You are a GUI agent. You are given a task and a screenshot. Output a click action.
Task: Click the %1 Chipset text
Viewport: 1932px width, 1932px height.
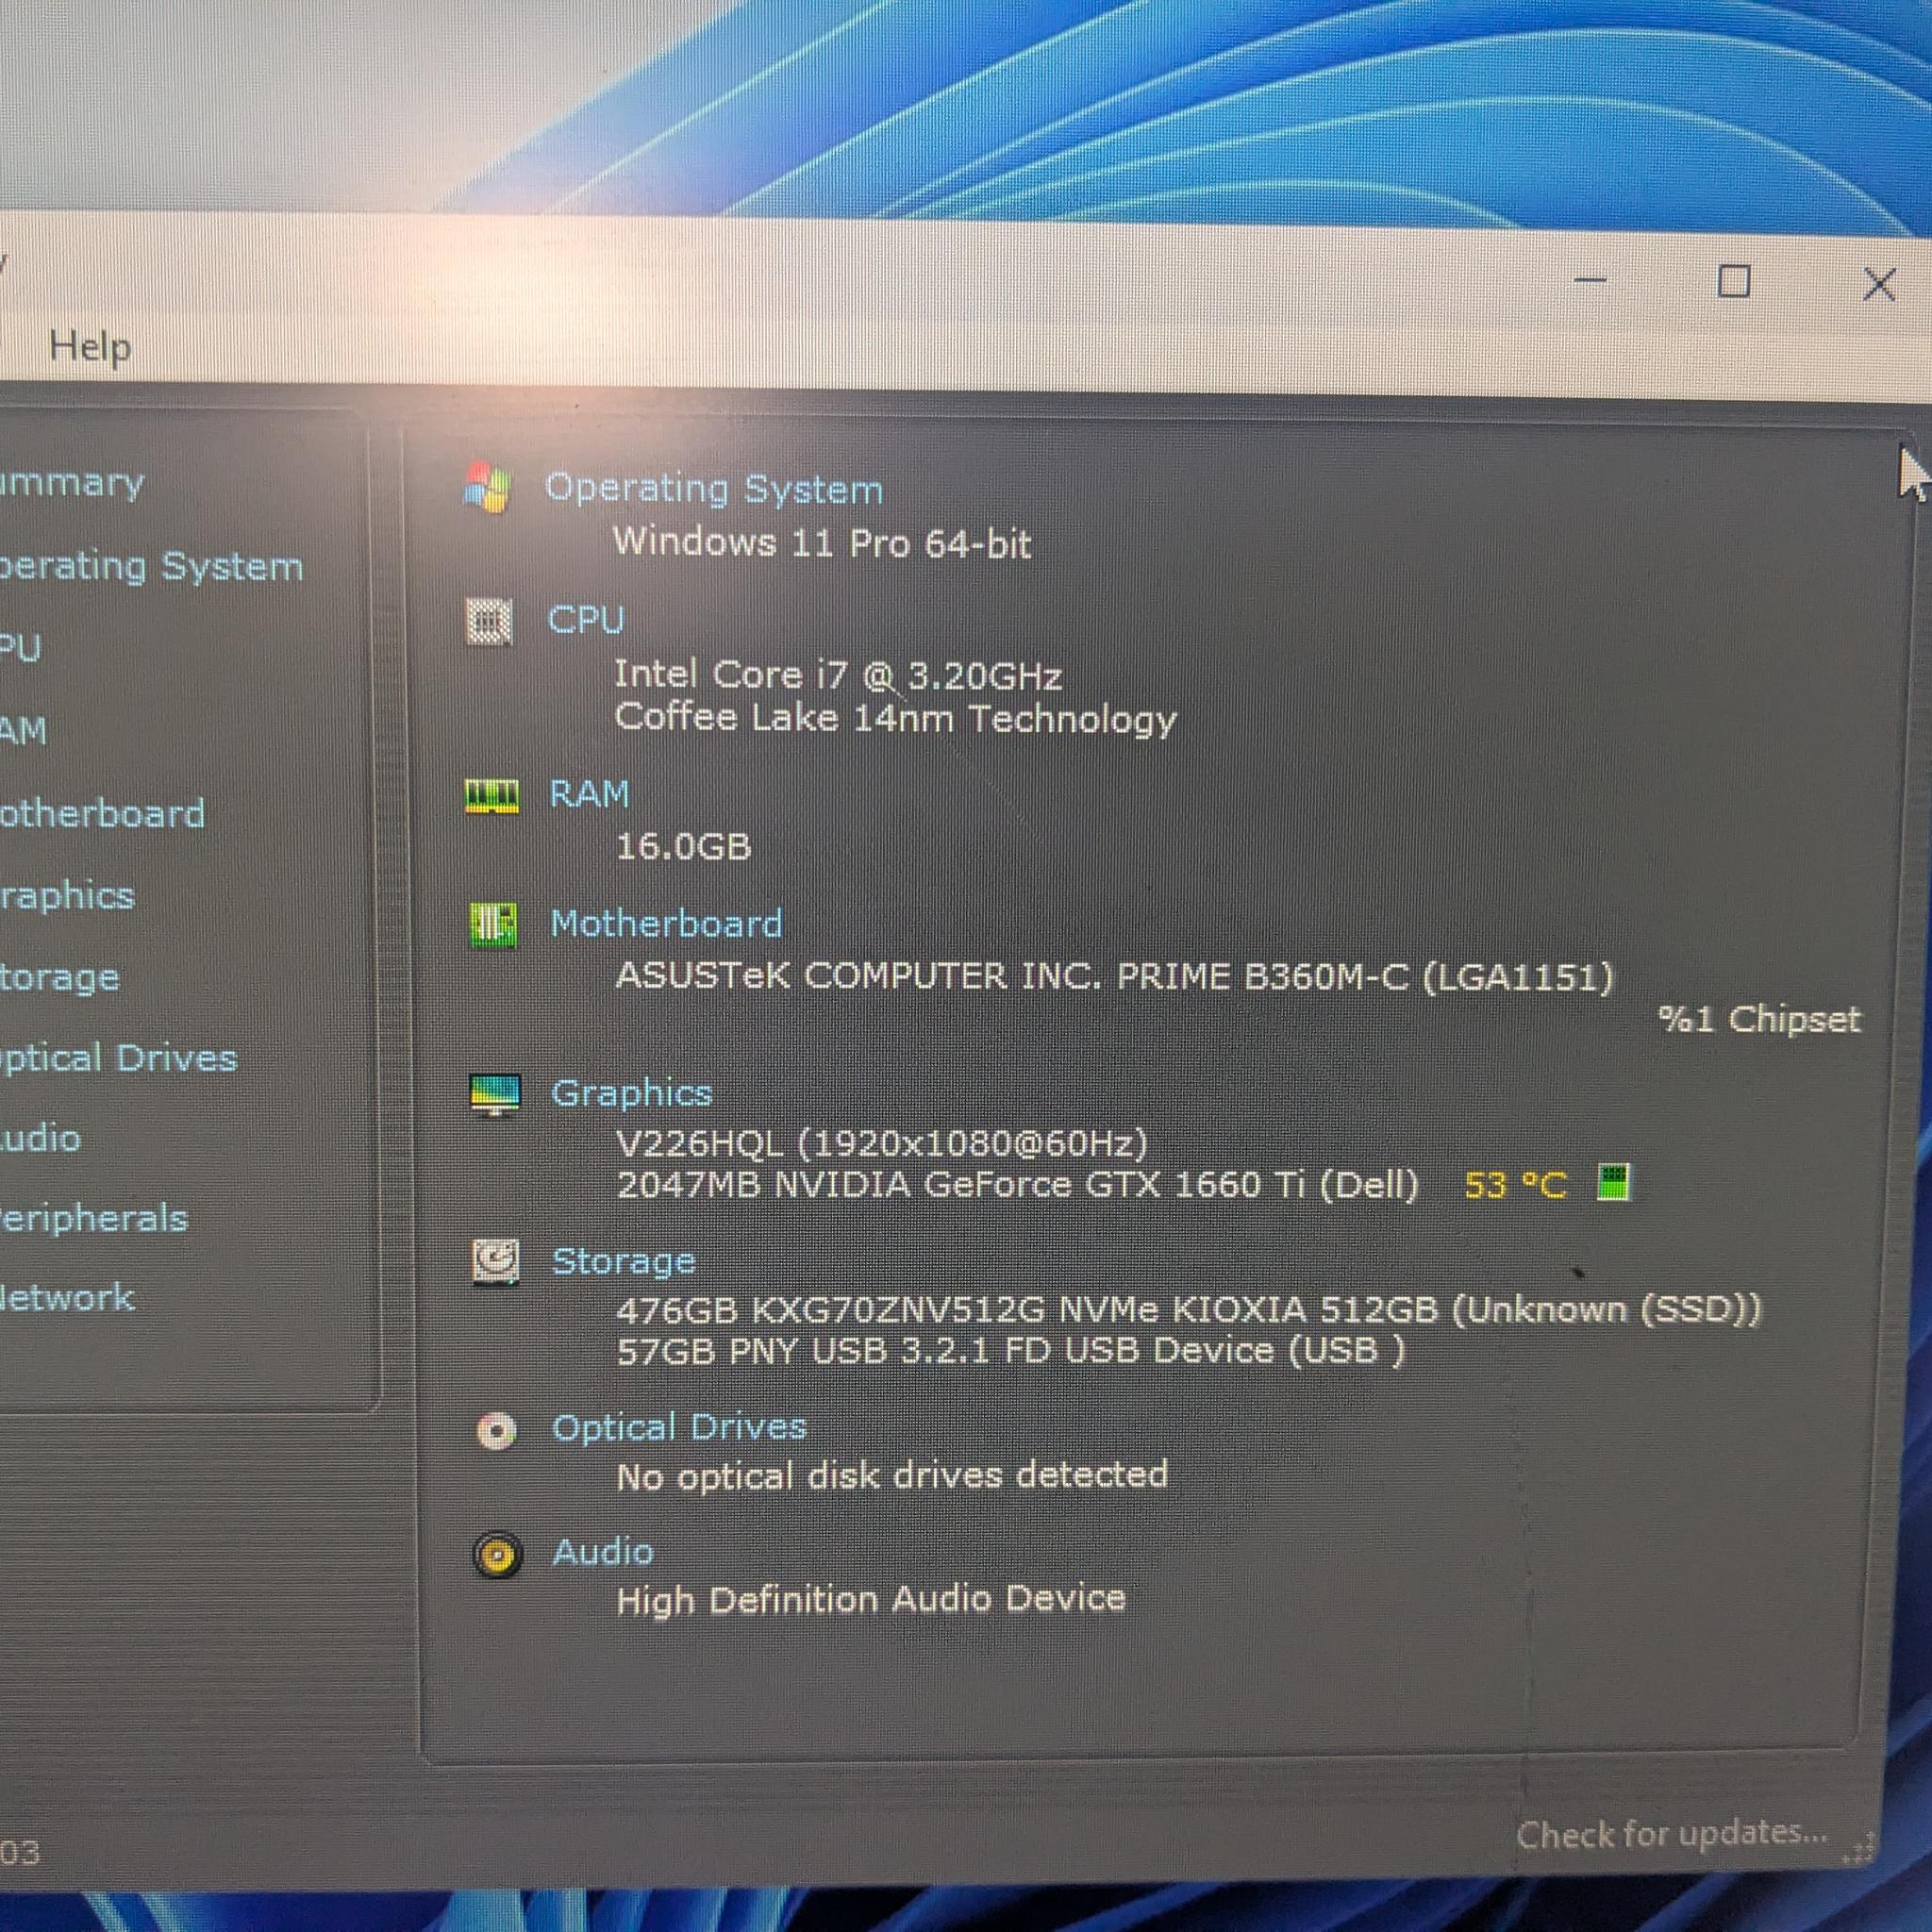click(1759, 1019)
